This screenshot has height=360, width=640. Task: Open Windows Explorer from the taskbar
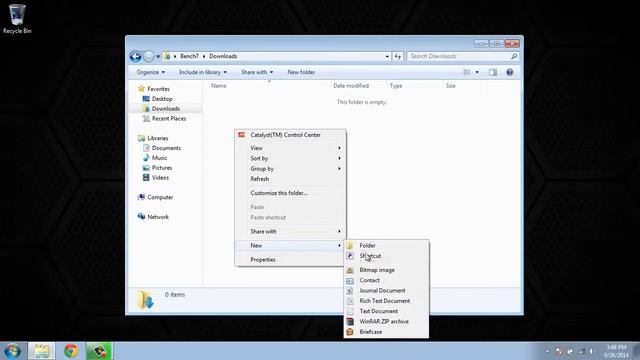pos(41,351)
